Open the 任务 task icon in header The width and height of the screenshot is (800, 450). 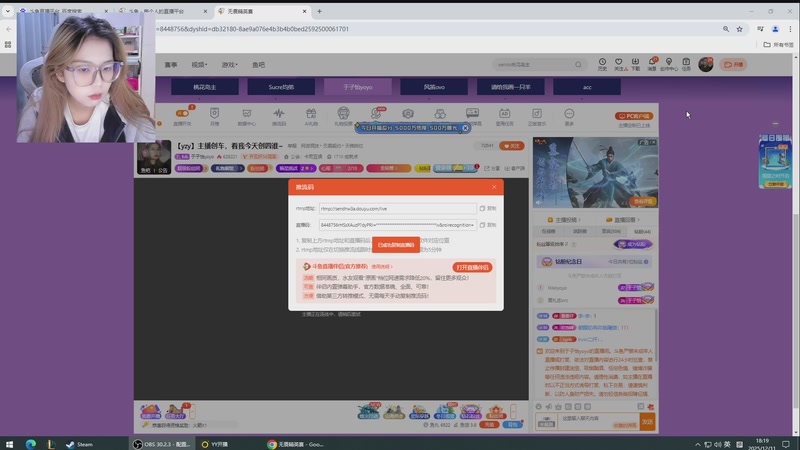pyautogui.click(x=686, y=62)
